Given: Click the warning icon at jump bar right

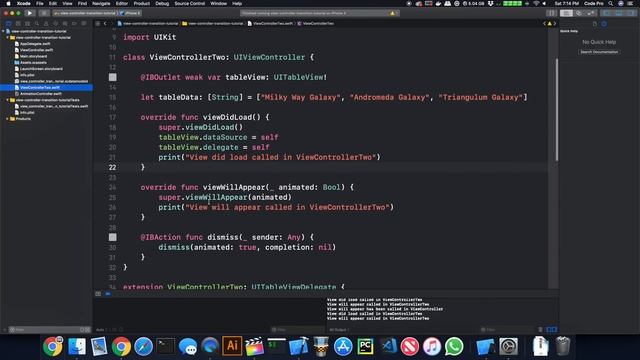Looking at the screenshot, I should (x=549, y=24).
